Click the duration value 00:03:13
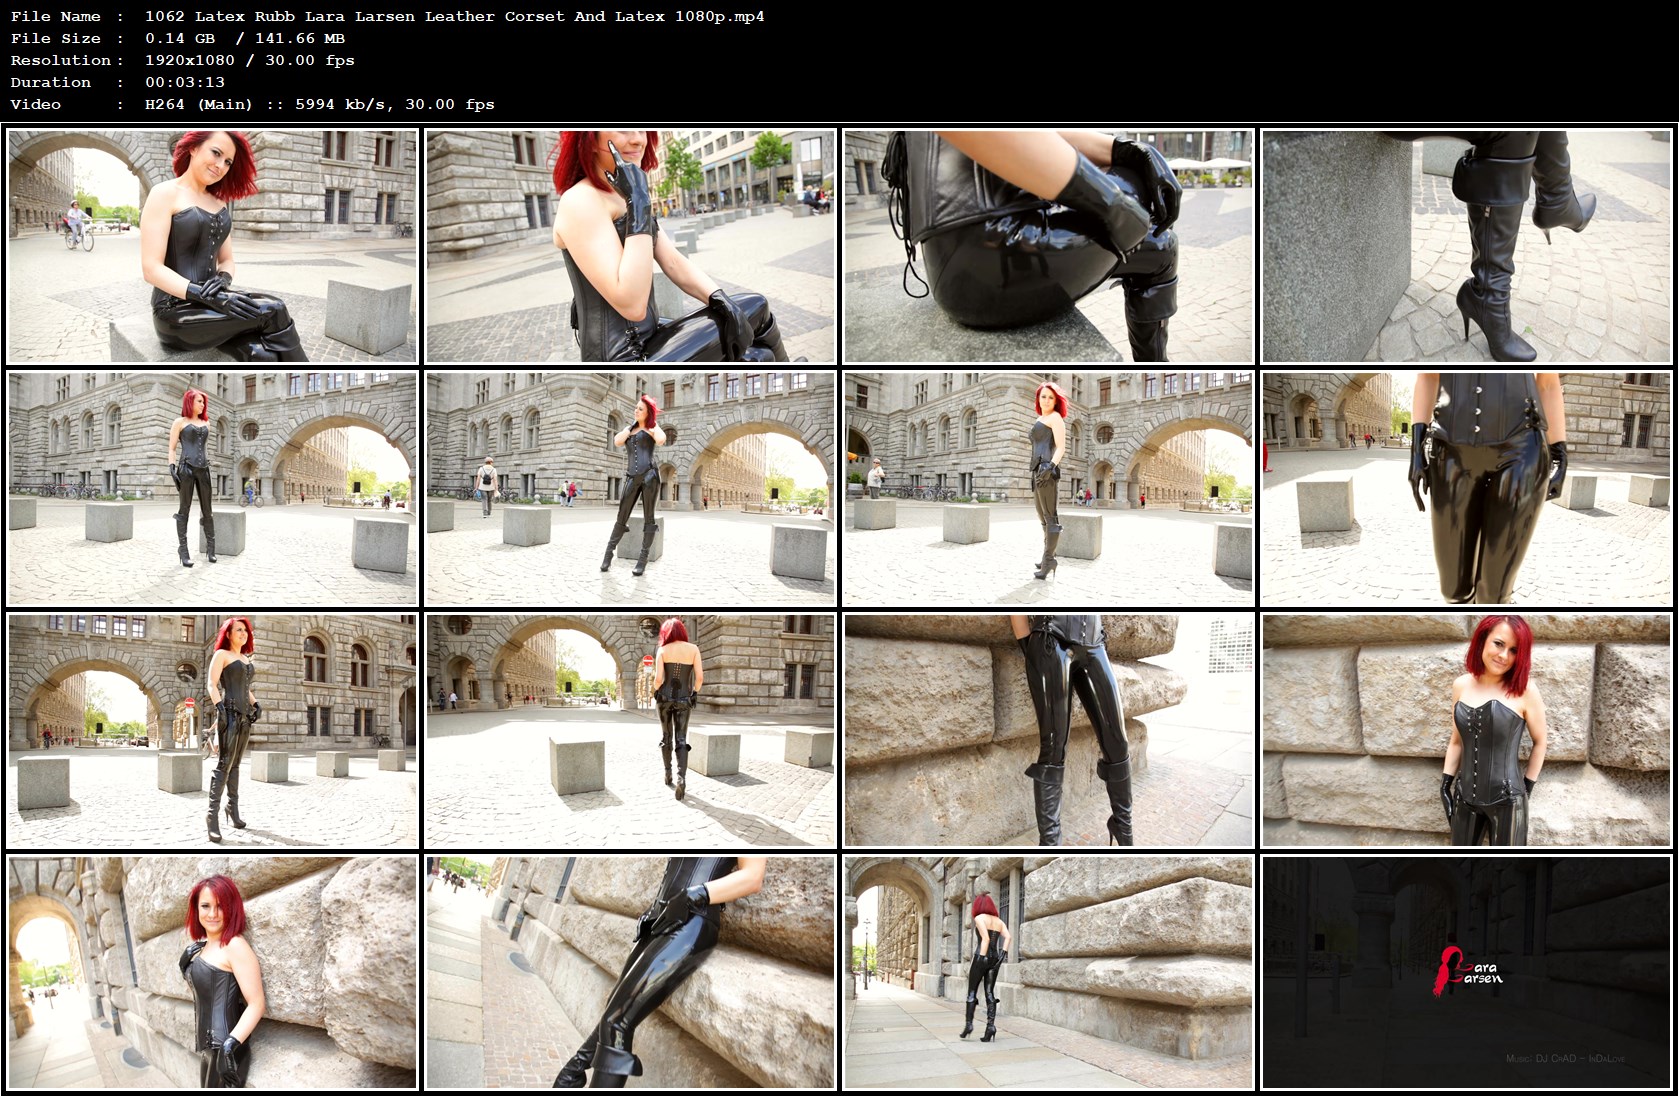Screen dimensions: 1679x1097 [185, 82]
